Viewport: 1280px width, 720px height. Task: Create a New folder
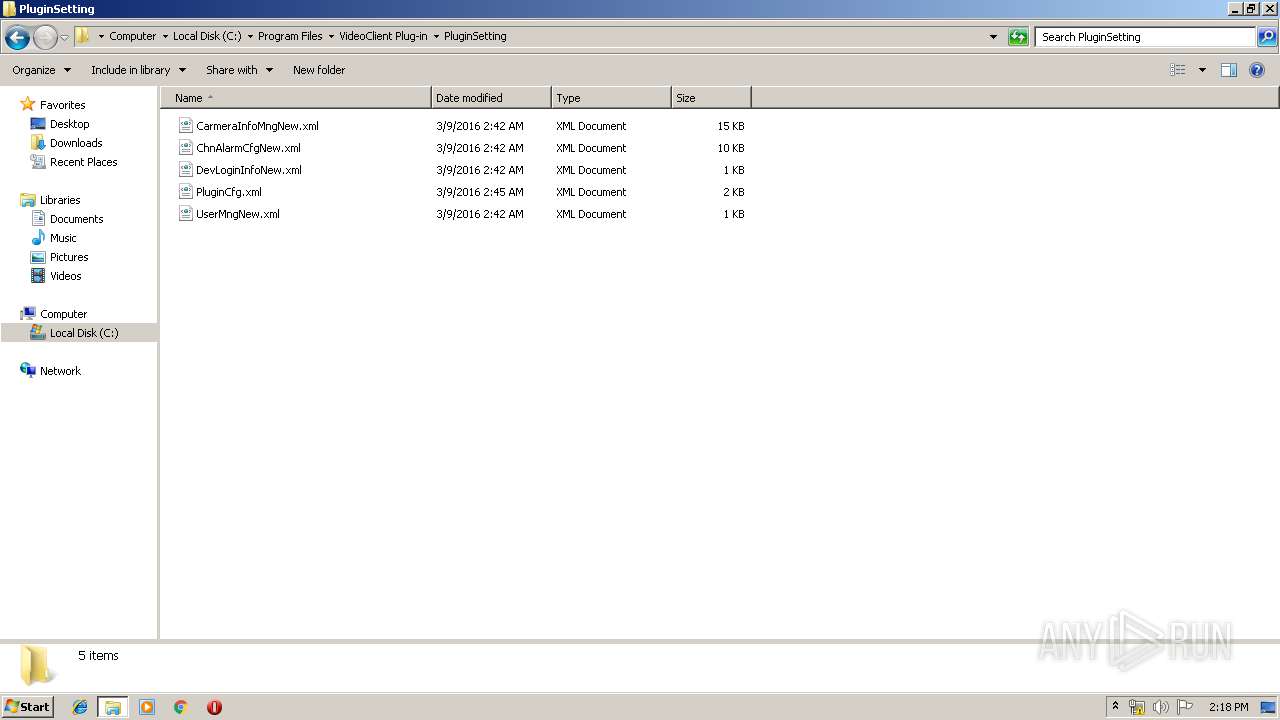click(319, 70)
